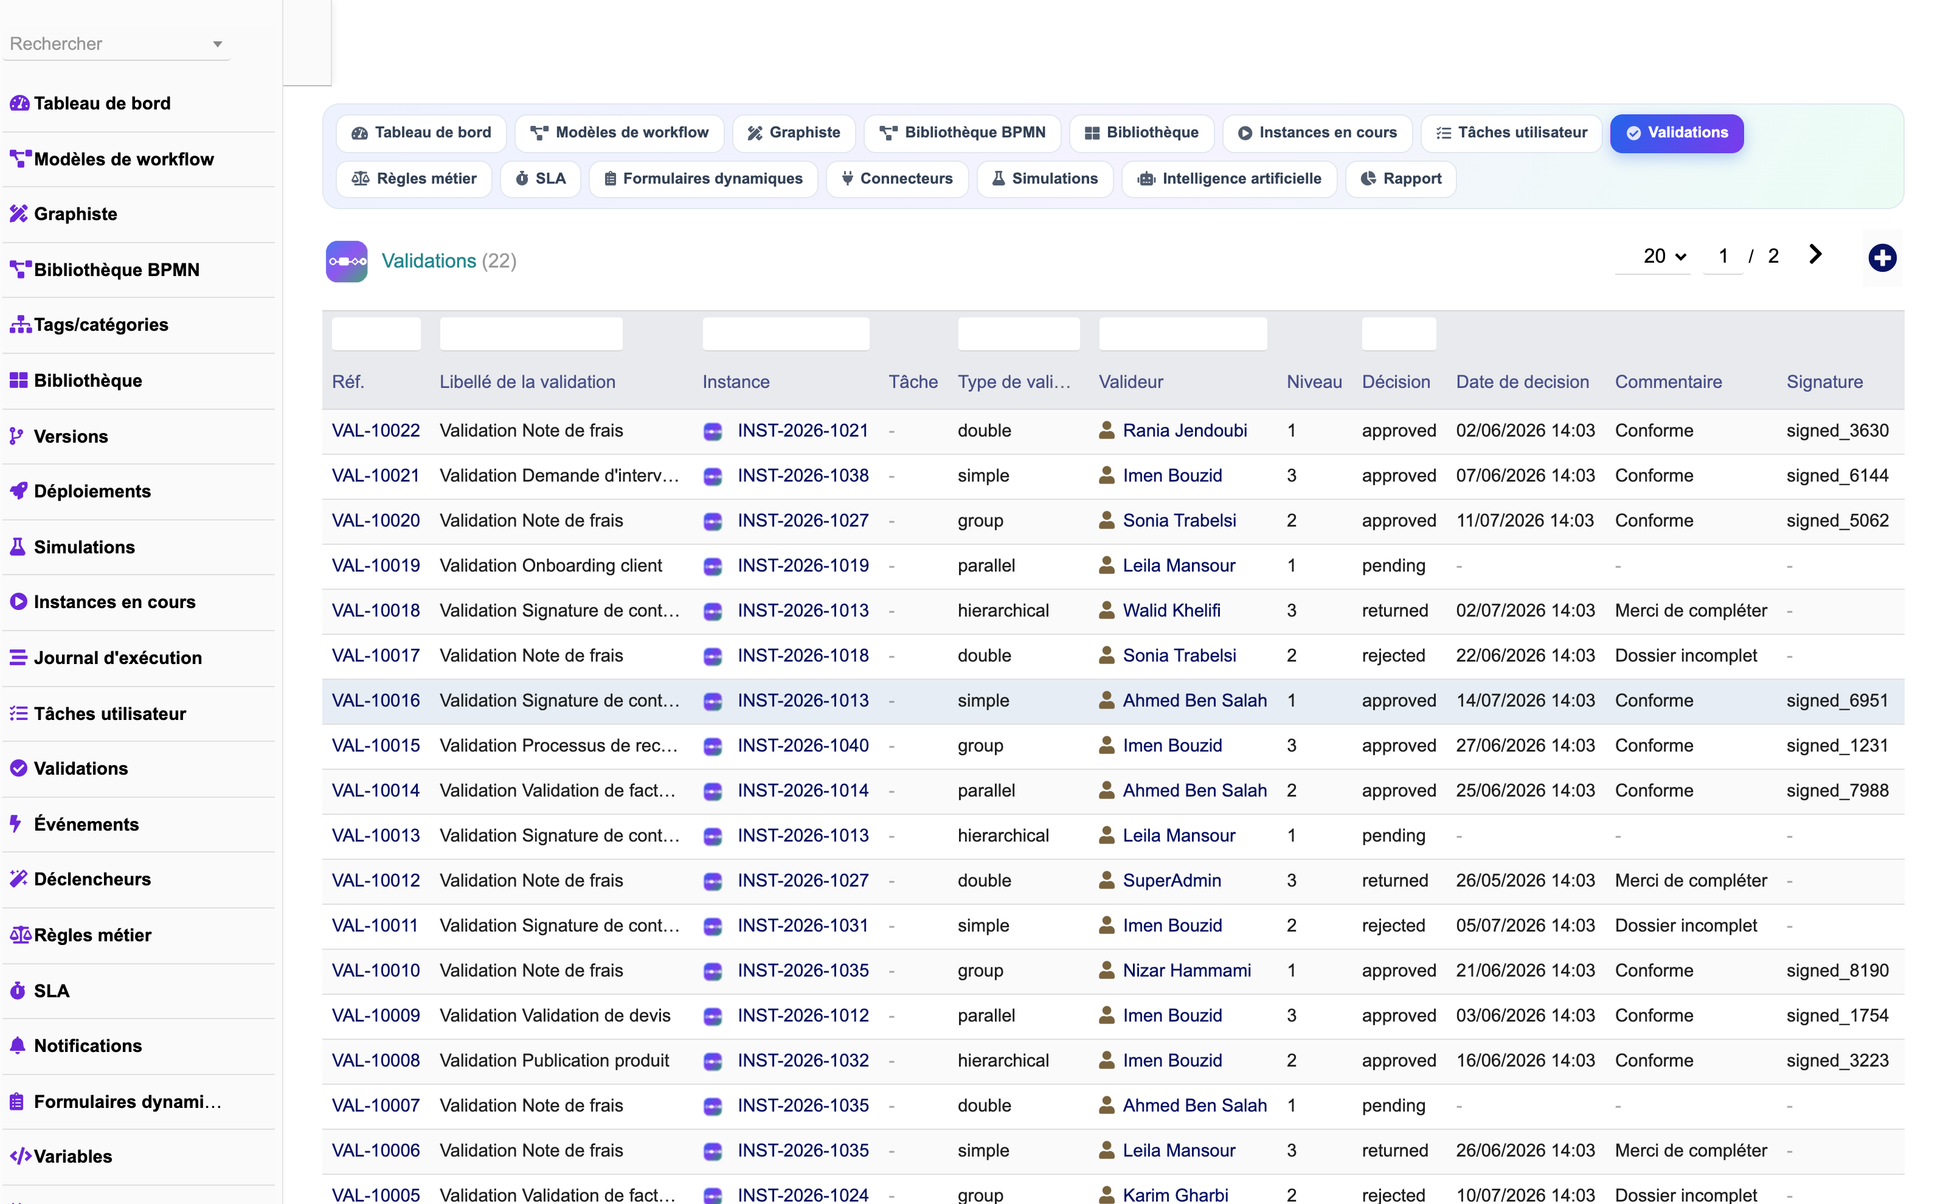
Task: Open Intelligence artificielle tab
Action: 1230,179
